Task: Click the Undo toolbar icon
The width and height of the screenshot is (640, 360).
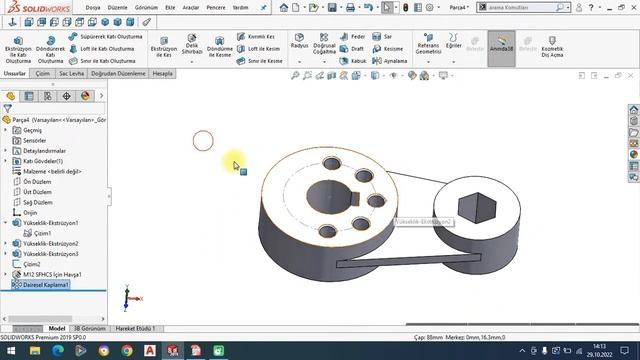Action: click(x=368, y=7)
